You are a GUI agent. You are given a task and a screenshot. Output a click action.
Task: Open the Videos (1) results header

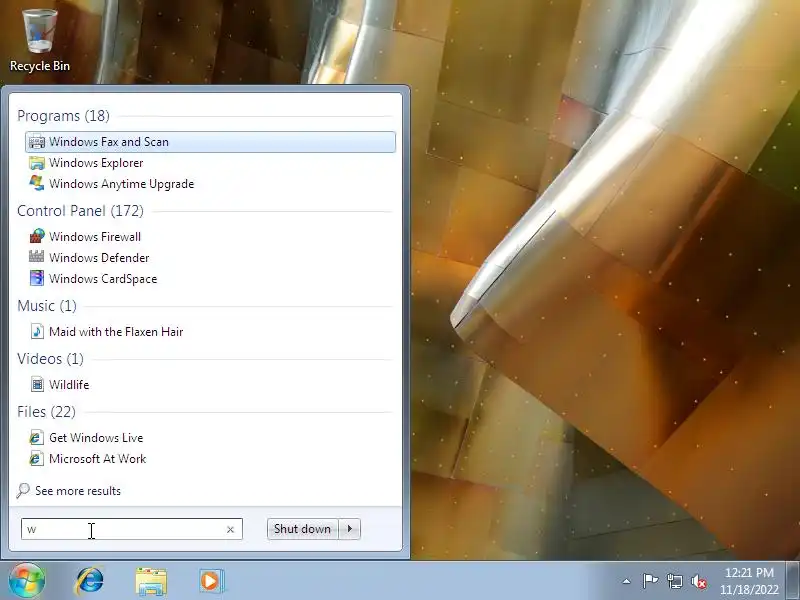[50, 359]
